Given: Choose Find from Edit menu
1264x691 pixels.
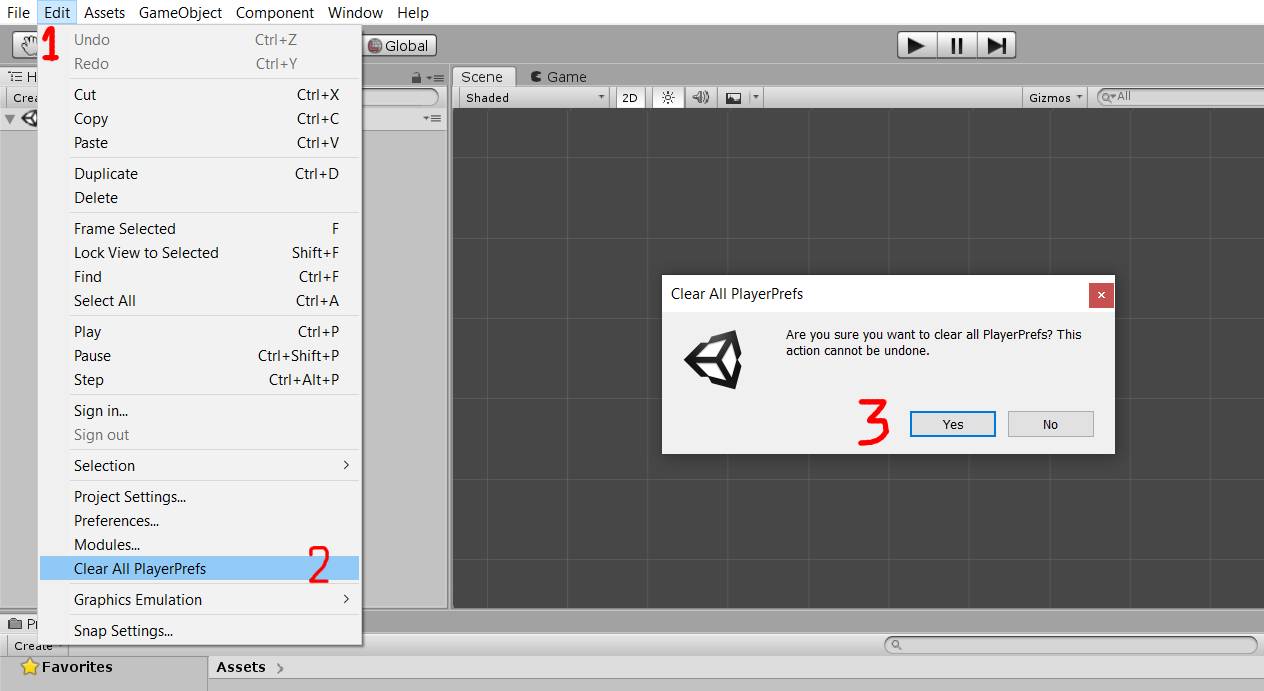Looking at the screenshot, I should coord(199,276).
